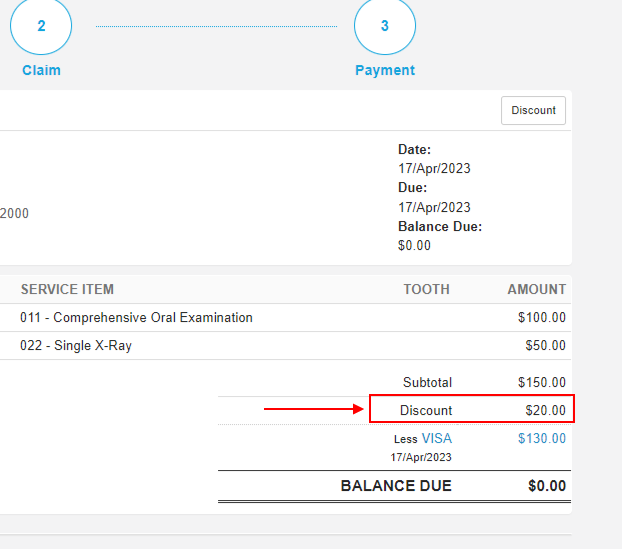Click the $50.00 amount for item 022
Image resolution: width=622 pixels, height=549 pixels.
[545, 346]
